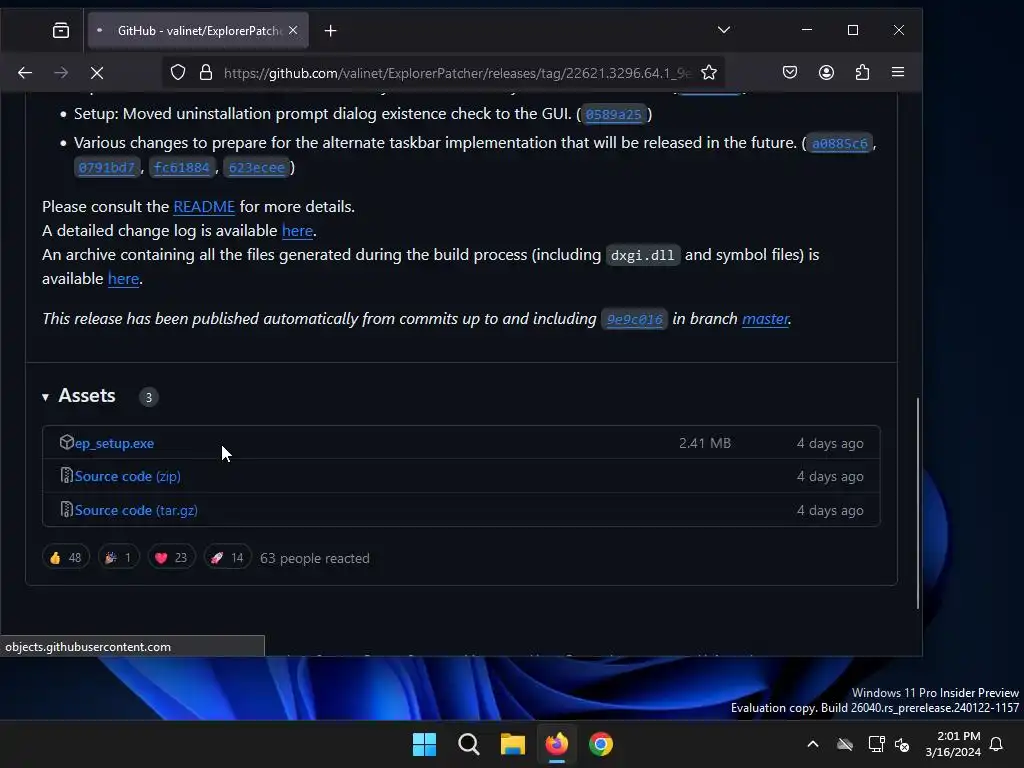Viewport: 1024px width, 768px height.
Task: Toggle the thumbs up reaction with 48
Action: 65,558
